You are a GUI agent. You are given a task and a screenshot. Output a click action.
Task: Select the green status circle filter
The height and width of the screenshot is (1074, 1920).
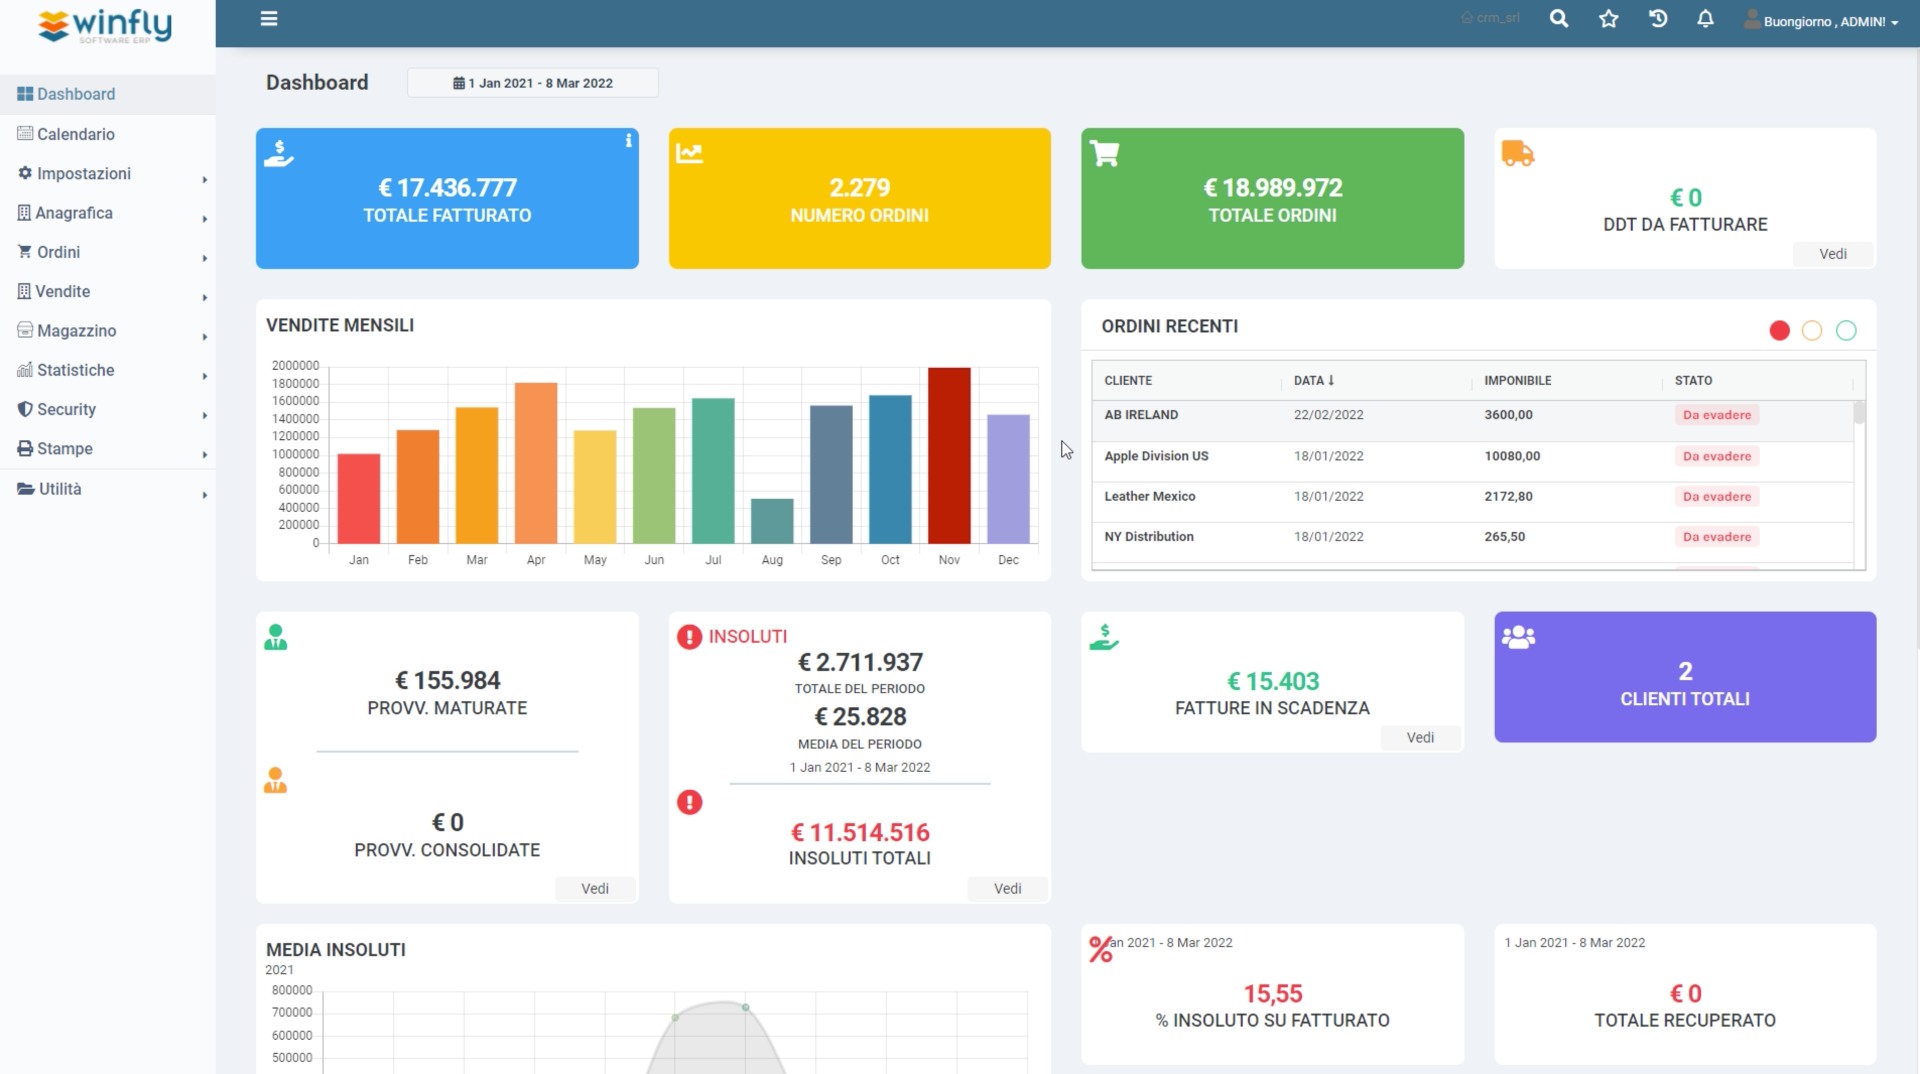1846,331
